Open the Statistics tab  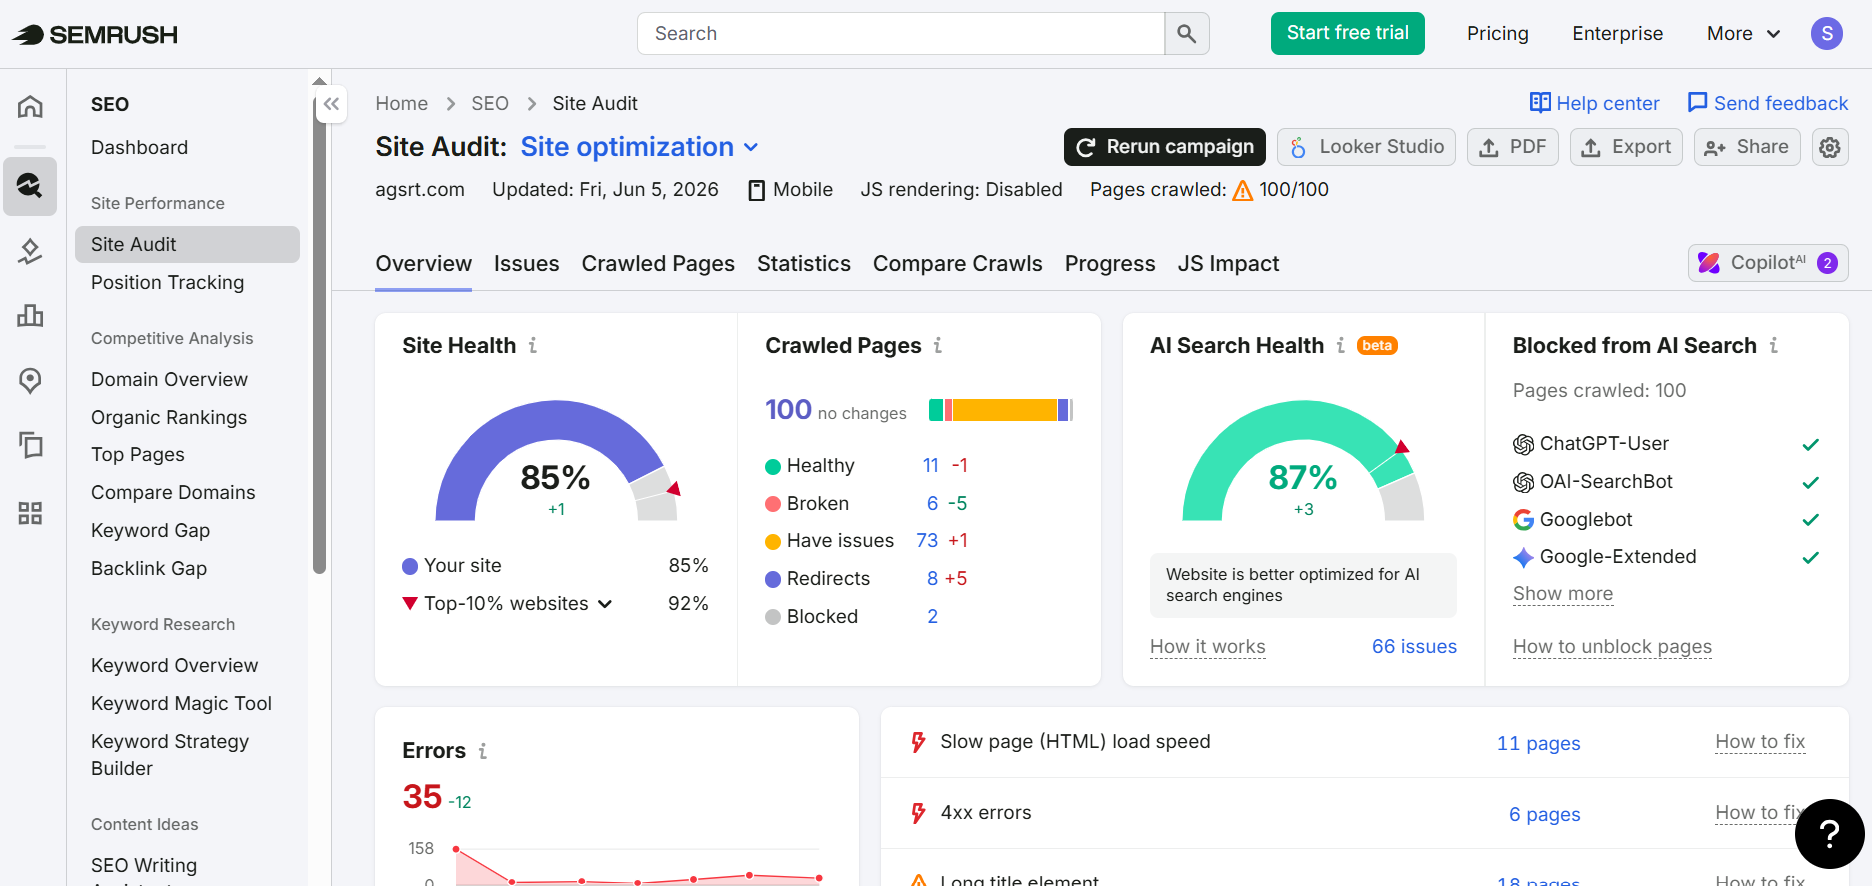pos(804,264)
